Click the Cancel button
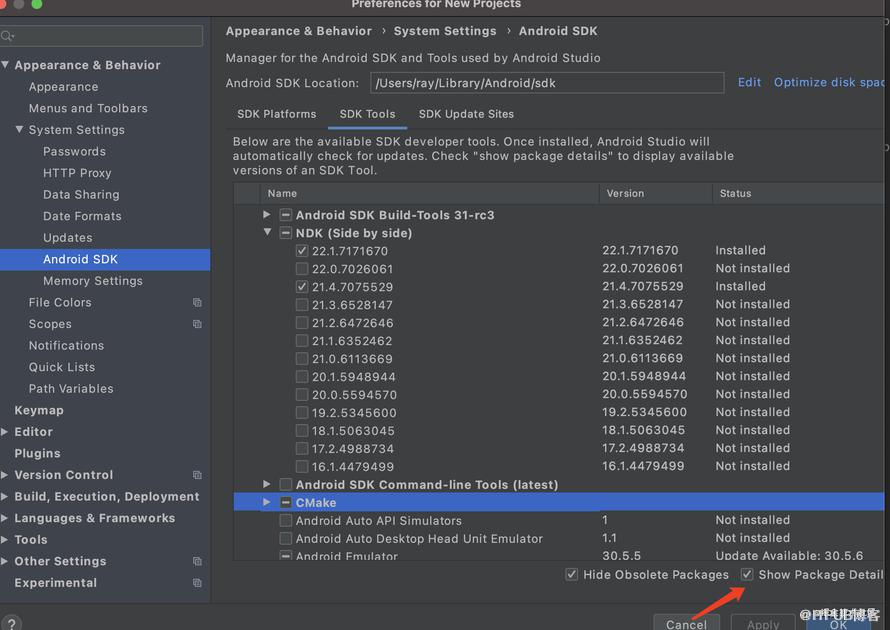890x630 pixels. coord(686,624)
